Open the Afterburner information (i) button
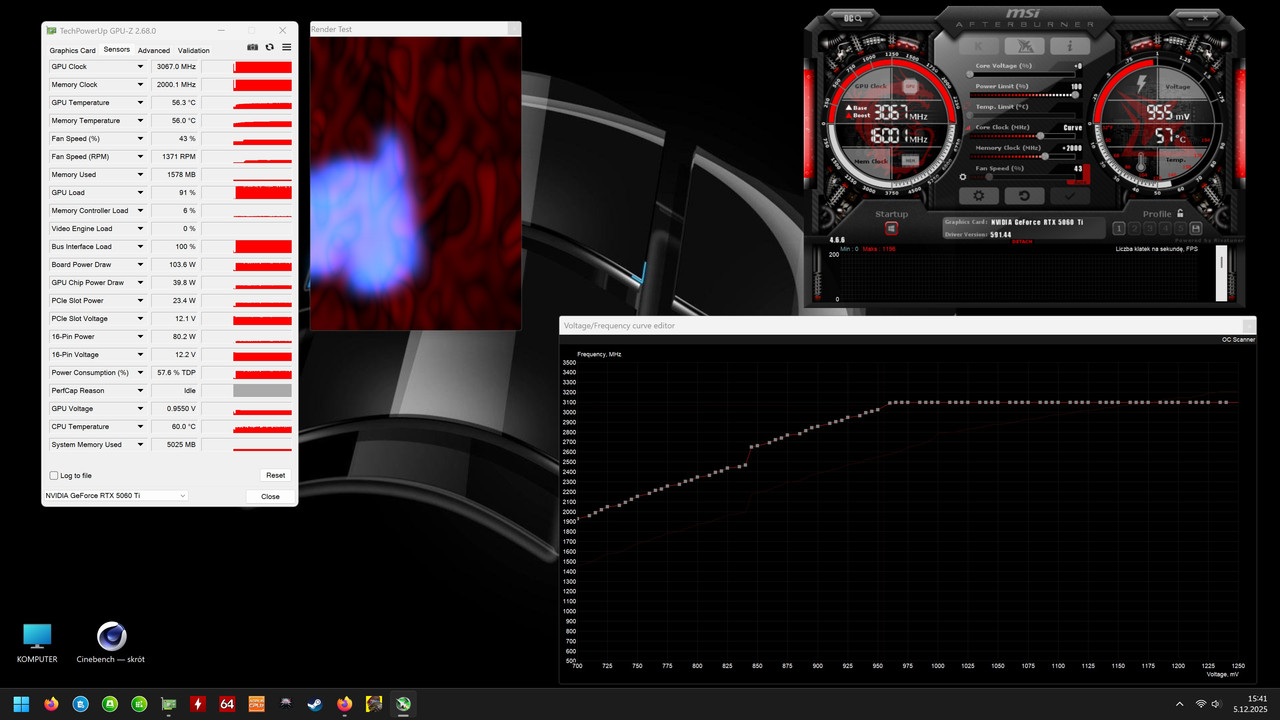 [1070, 46]
